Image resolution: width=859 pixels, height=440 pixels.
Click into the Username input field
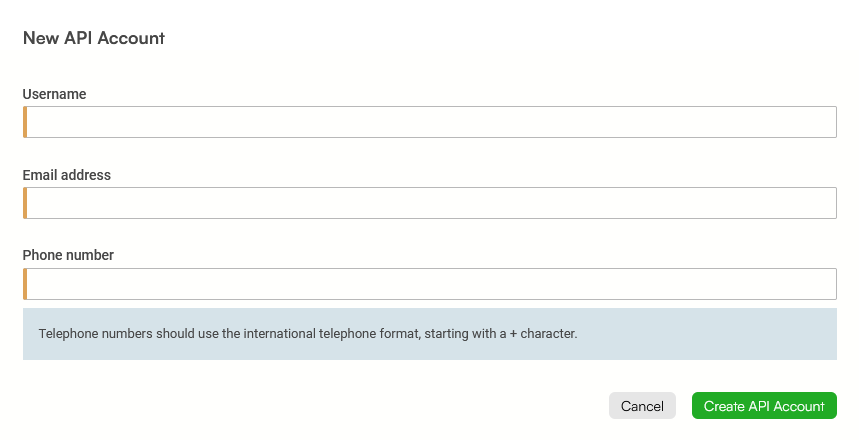click(430, 122)
